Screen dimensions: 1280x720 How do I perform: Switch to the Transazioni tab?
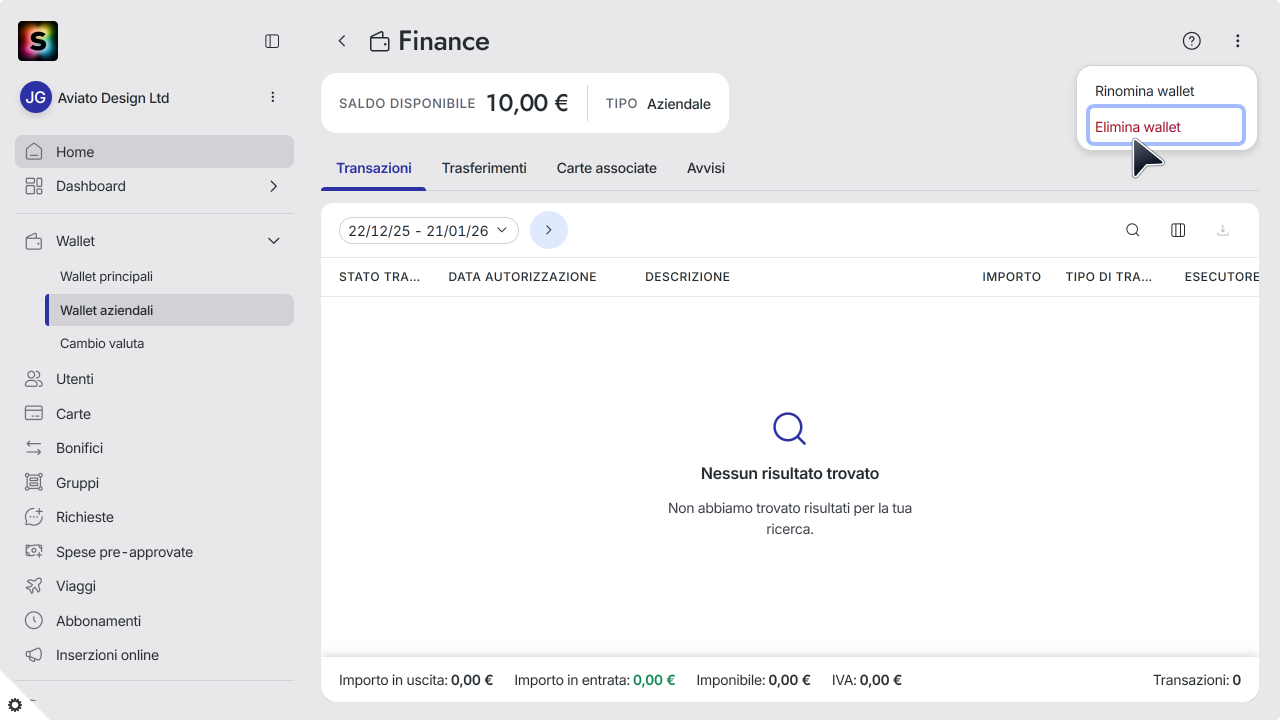pyautogui.click(x=374, y=168)
